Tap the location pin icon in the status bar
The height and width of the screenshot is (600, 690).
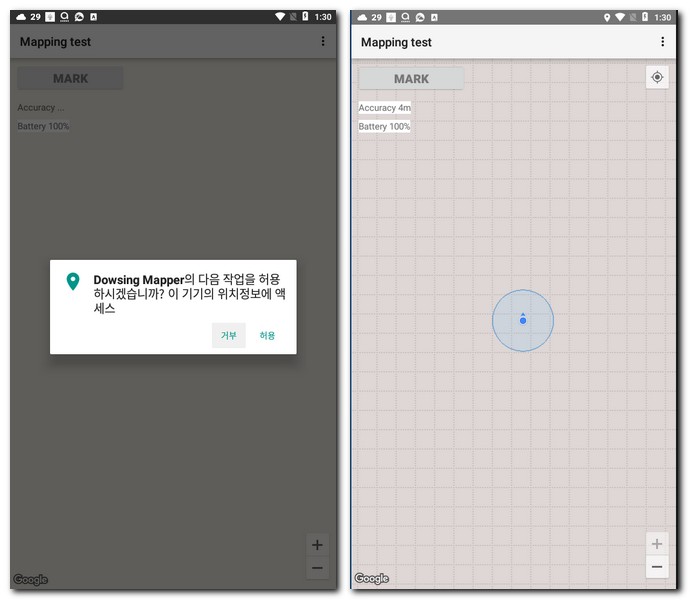607,17
